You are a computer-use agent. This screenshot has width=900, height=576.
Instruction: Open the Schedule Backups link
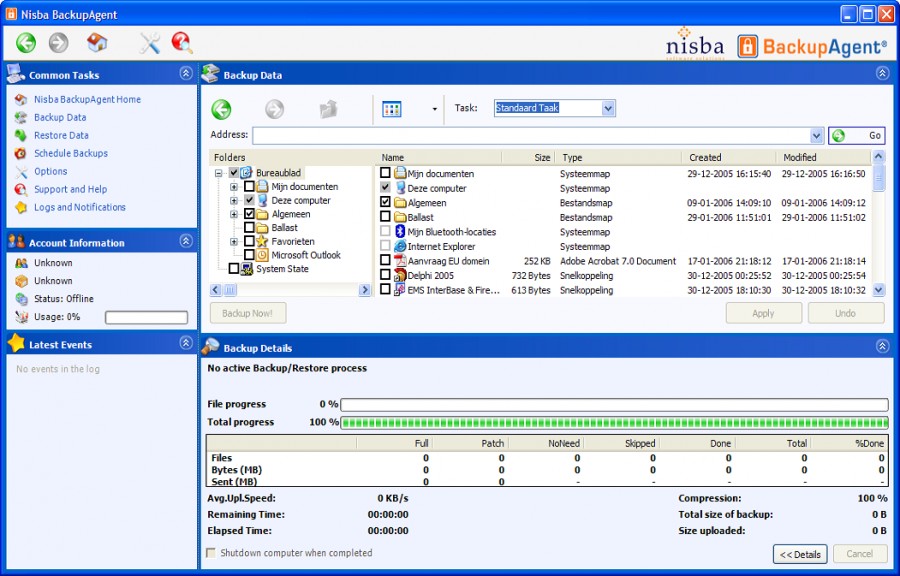click(71, 153)
